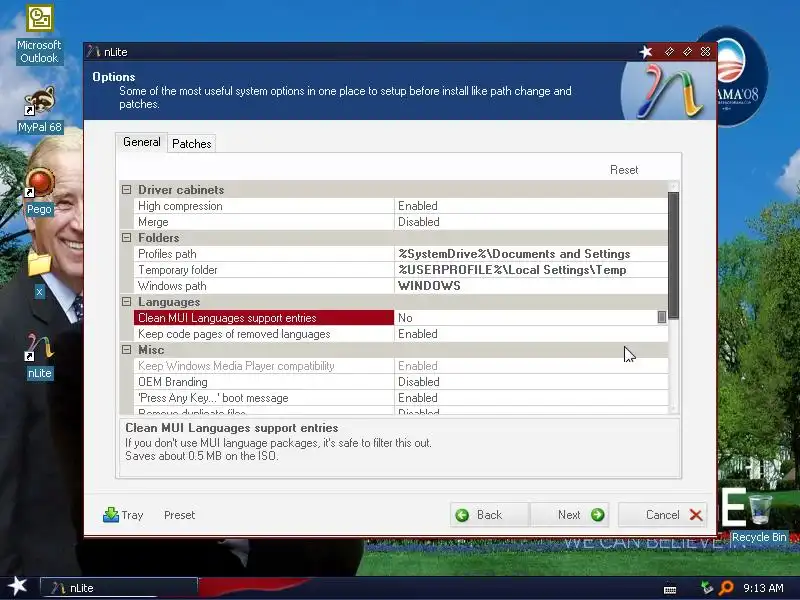Collapse the Folders section
Image resolution: width=800 pixels, height=600 pixels.
[127, 238]
